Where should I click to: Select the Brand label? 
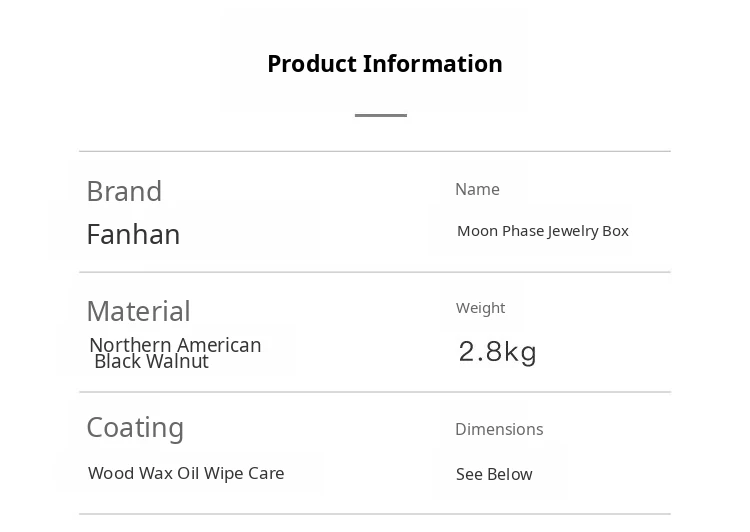pos(124,191)
